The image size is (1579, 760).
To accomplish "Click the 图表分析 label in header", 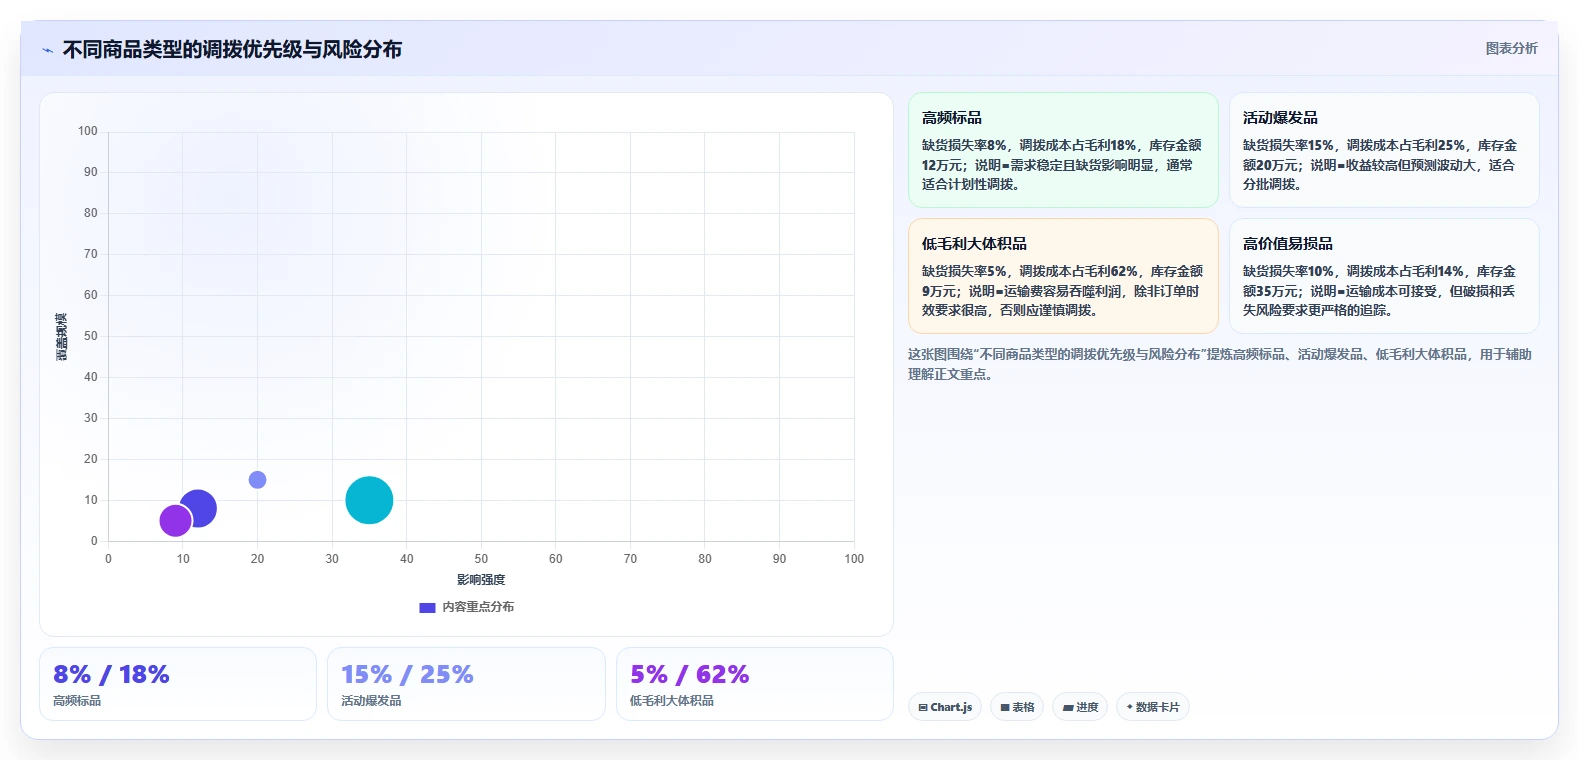I will click(1511, 48).
